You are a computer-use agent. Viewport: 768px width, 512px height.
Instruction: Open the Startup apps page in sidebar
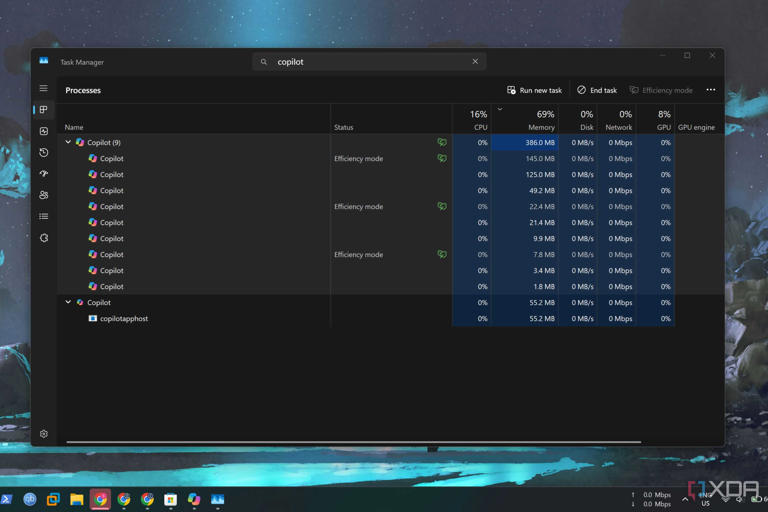coord(44,173)
